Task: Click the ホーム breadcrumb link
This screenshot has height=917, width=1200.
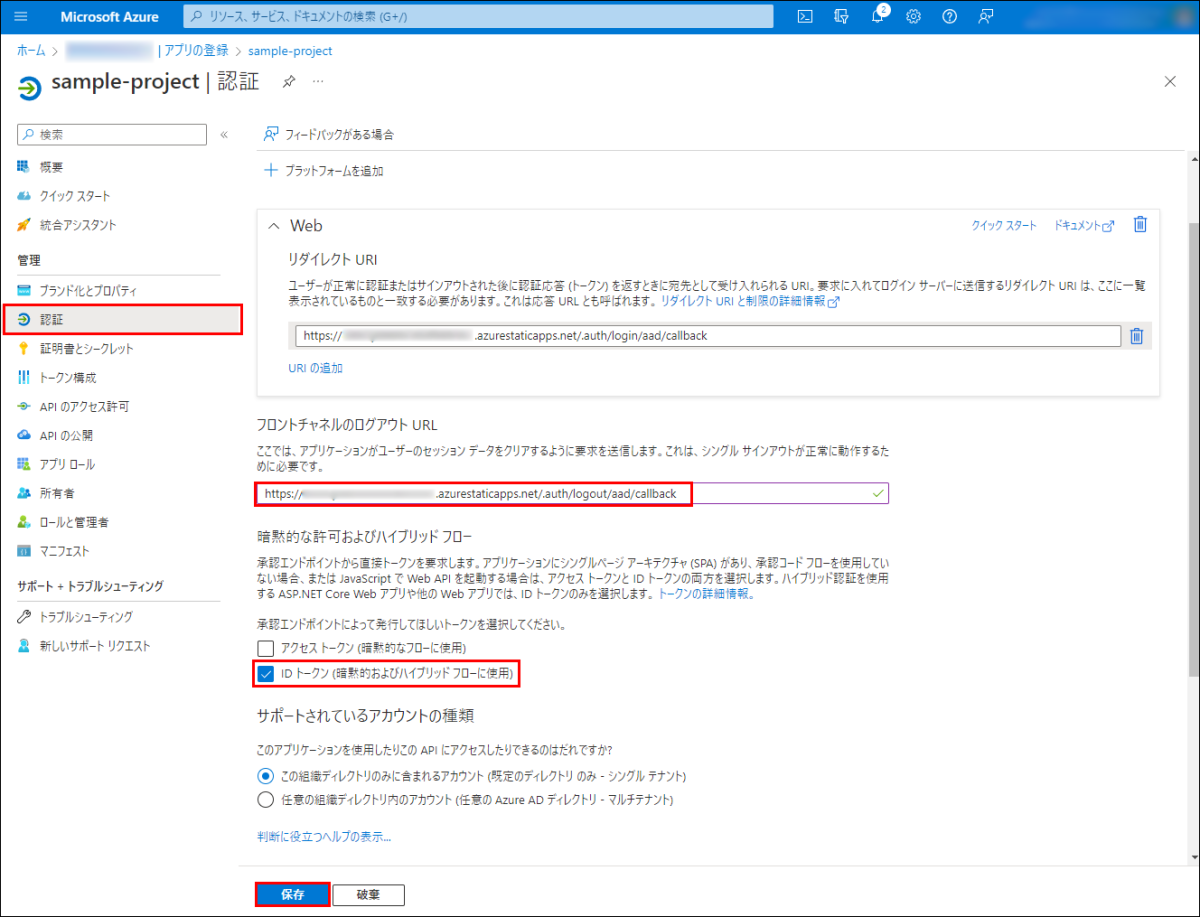Action: pos(31,51)
